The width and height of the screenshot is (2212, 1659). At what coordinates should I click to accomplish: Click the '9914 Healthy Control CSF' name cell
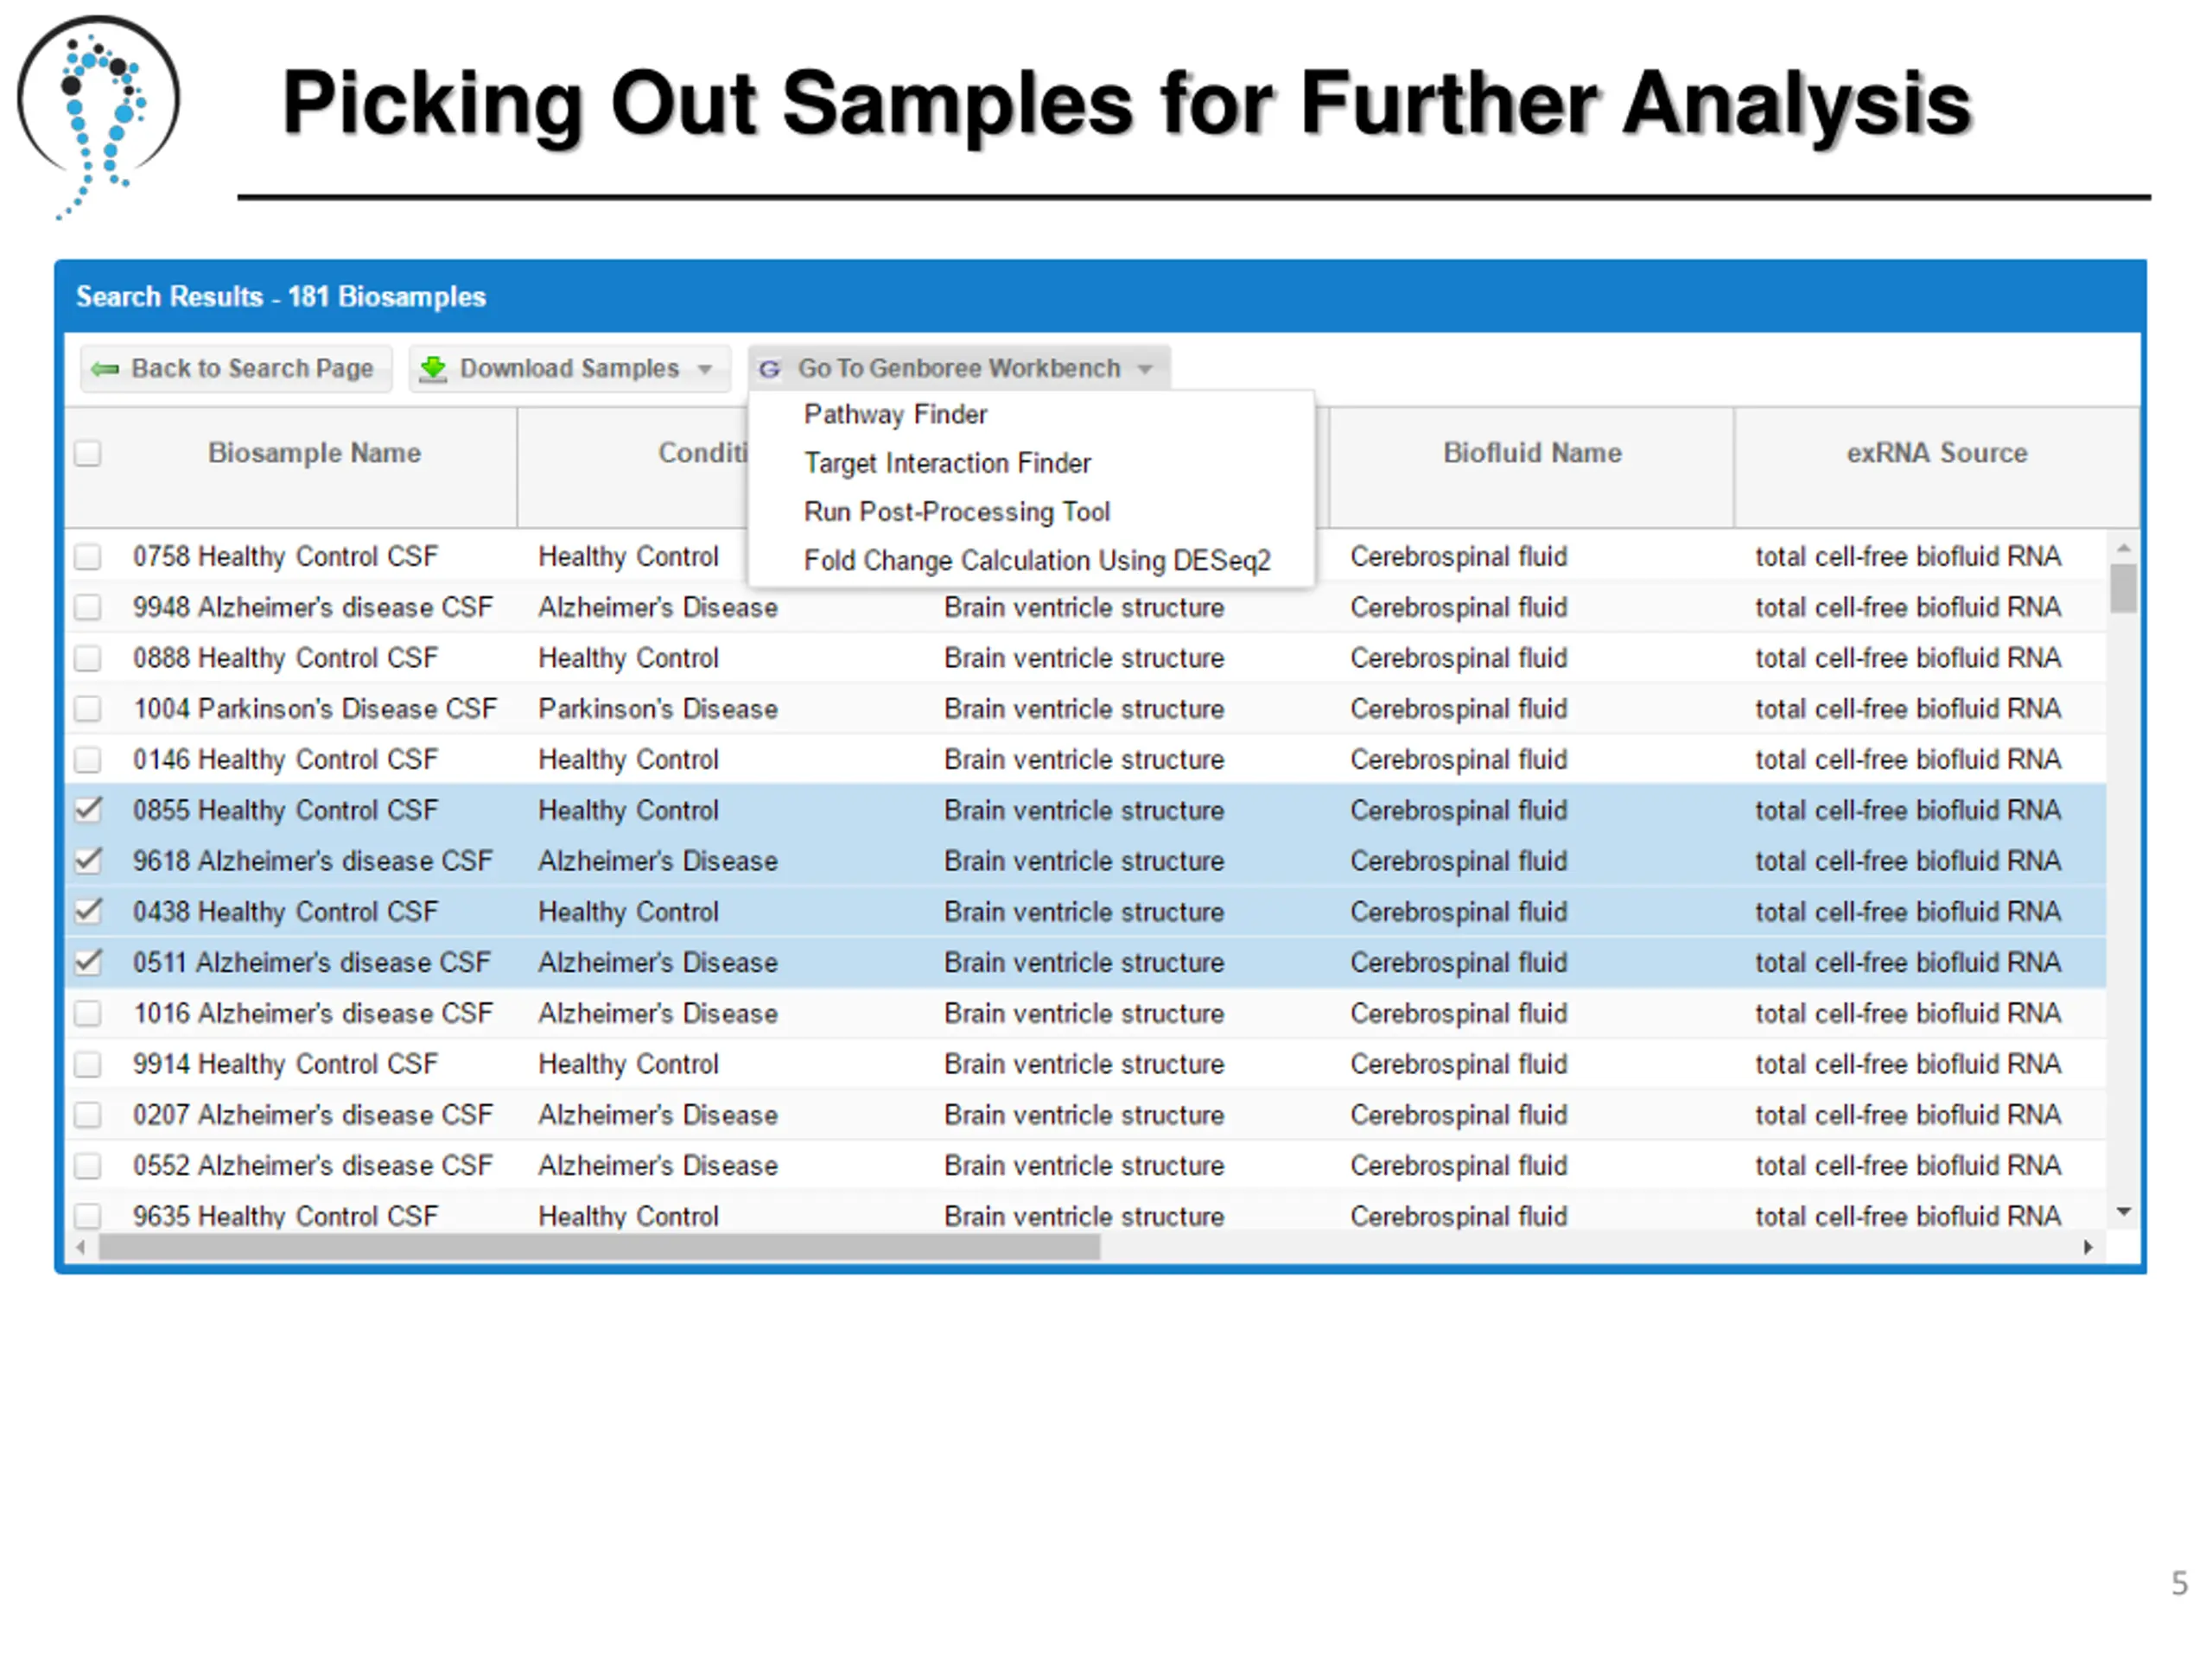click(x=285, y=1064)
